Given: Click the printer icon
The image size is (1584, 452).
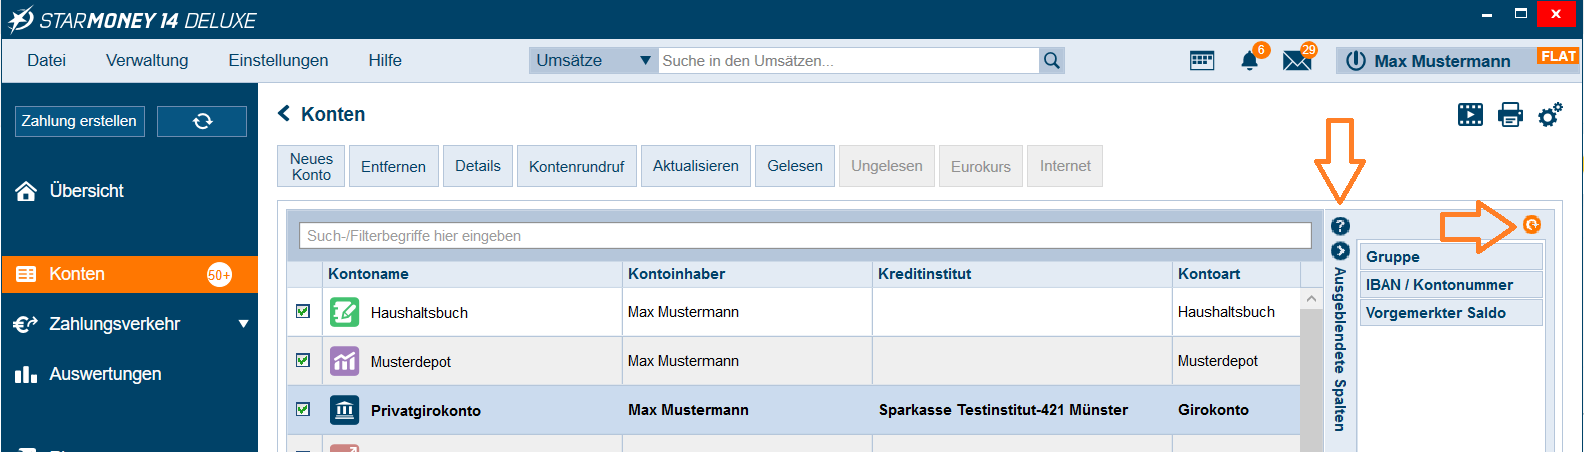Looking at the screenshot, I should [1510, 115].
